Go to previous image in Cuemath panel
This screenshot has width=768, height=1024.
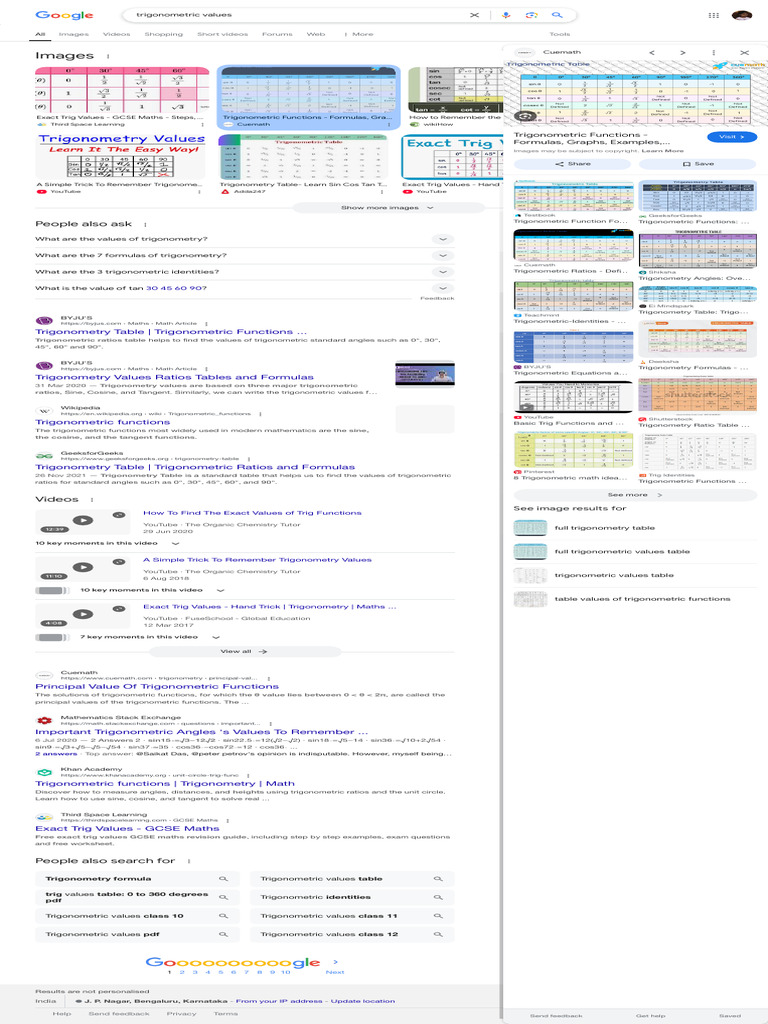click(x=652, y=52)
